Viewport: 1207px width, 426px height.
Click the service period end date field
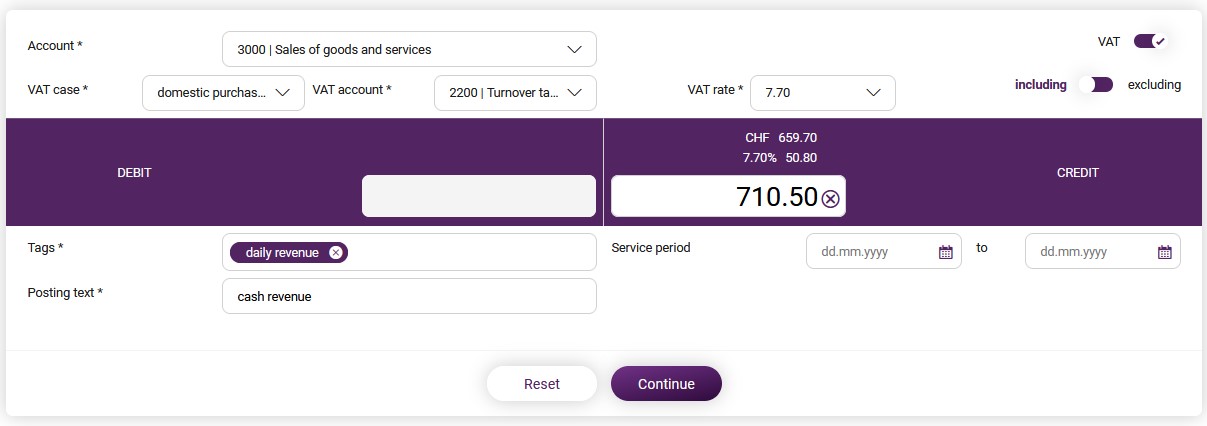click(x=1103, y=252)
